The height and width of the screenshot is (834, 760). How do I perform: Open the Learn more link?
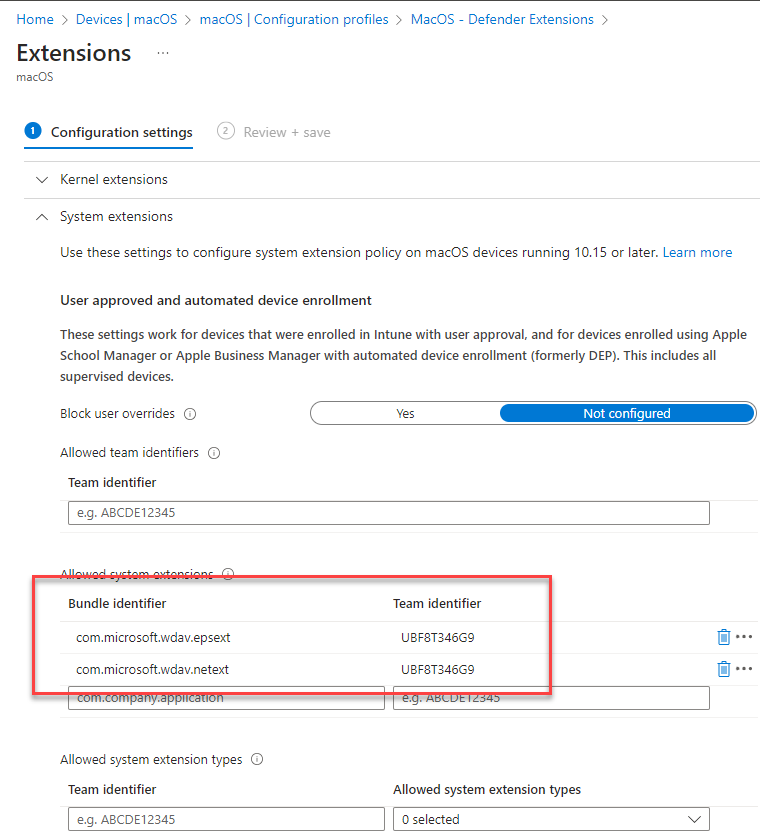[x=697, y=252]
